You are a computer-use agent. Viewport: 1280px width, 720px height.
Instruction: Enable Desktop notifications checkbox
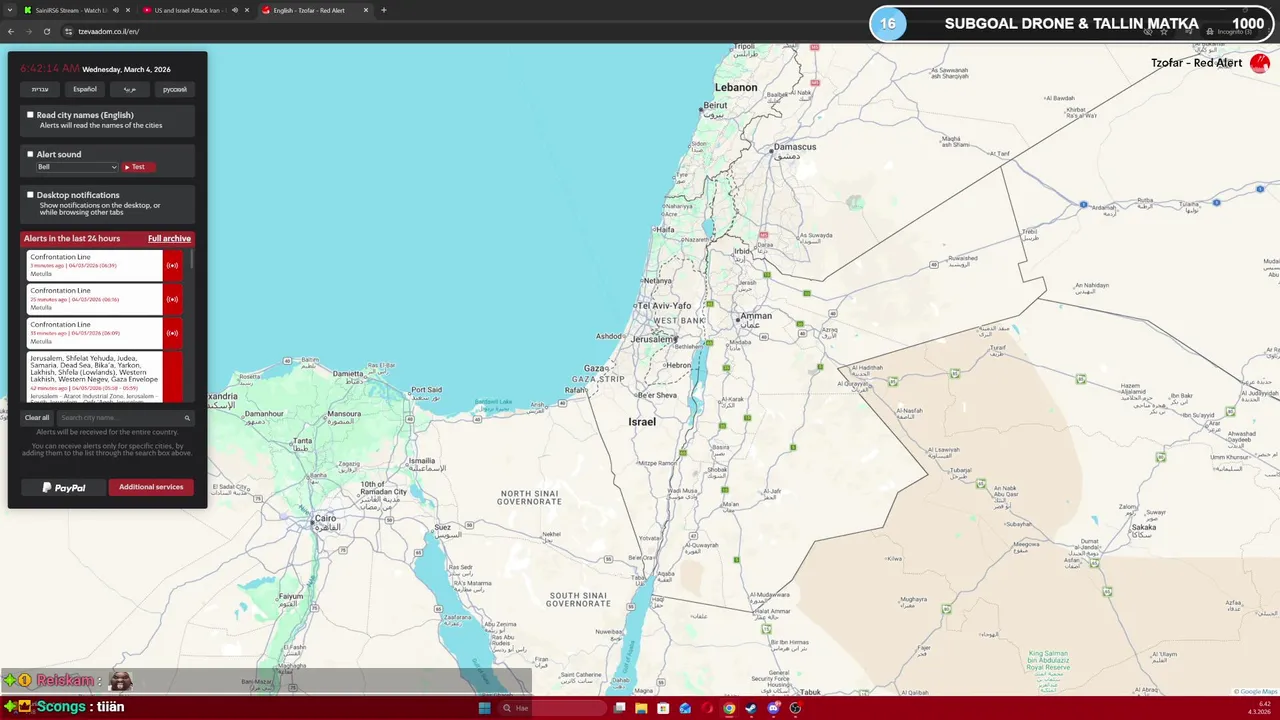(x=30, y=195)
